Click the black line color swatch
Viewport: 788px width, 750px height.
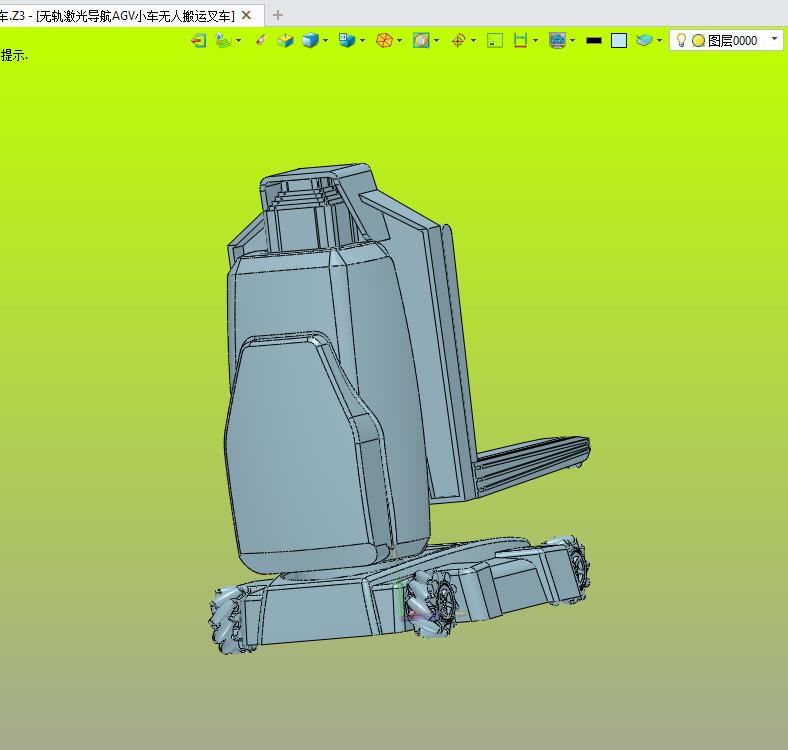point(594,41)
